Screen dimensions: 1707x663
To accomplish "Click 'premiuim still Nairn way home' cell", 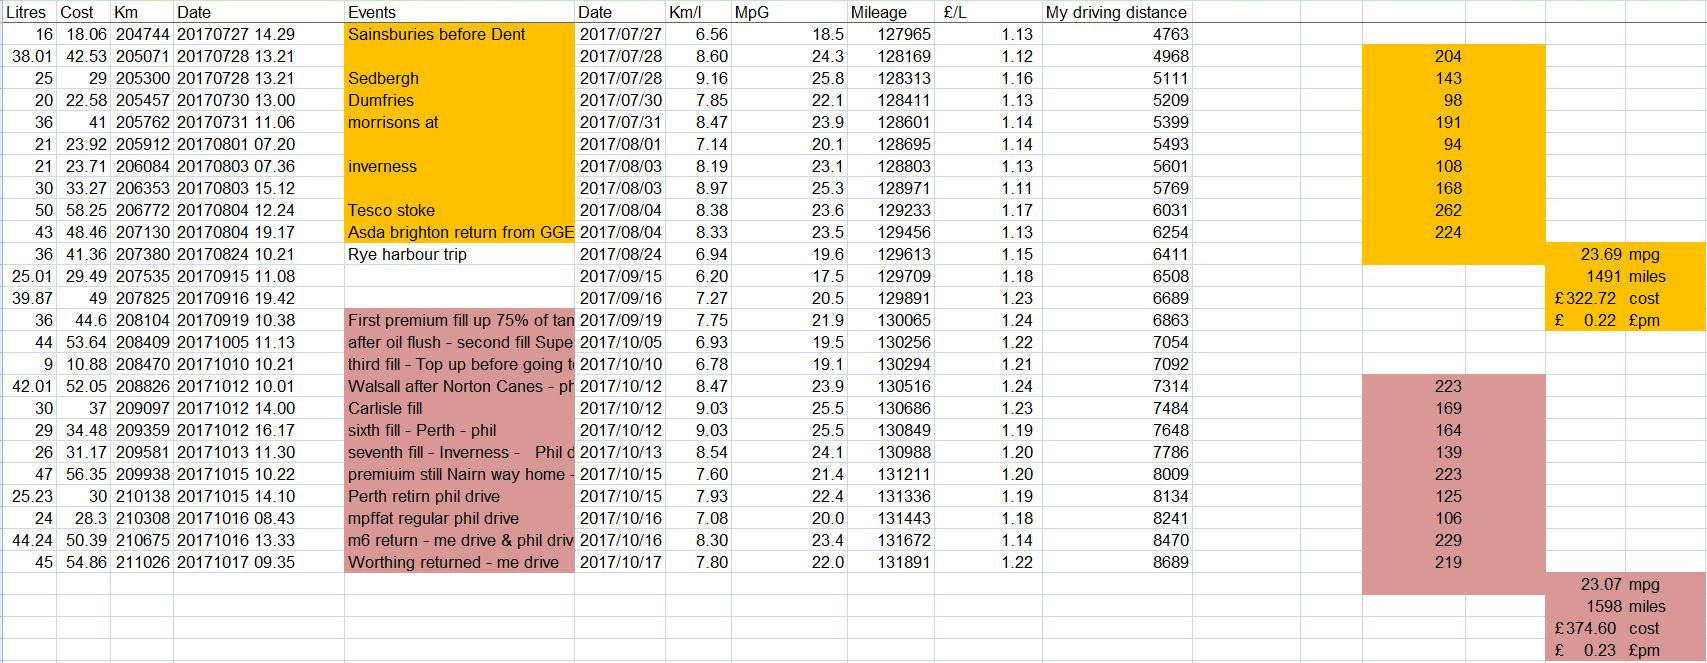I will click(x=460, y=474).
